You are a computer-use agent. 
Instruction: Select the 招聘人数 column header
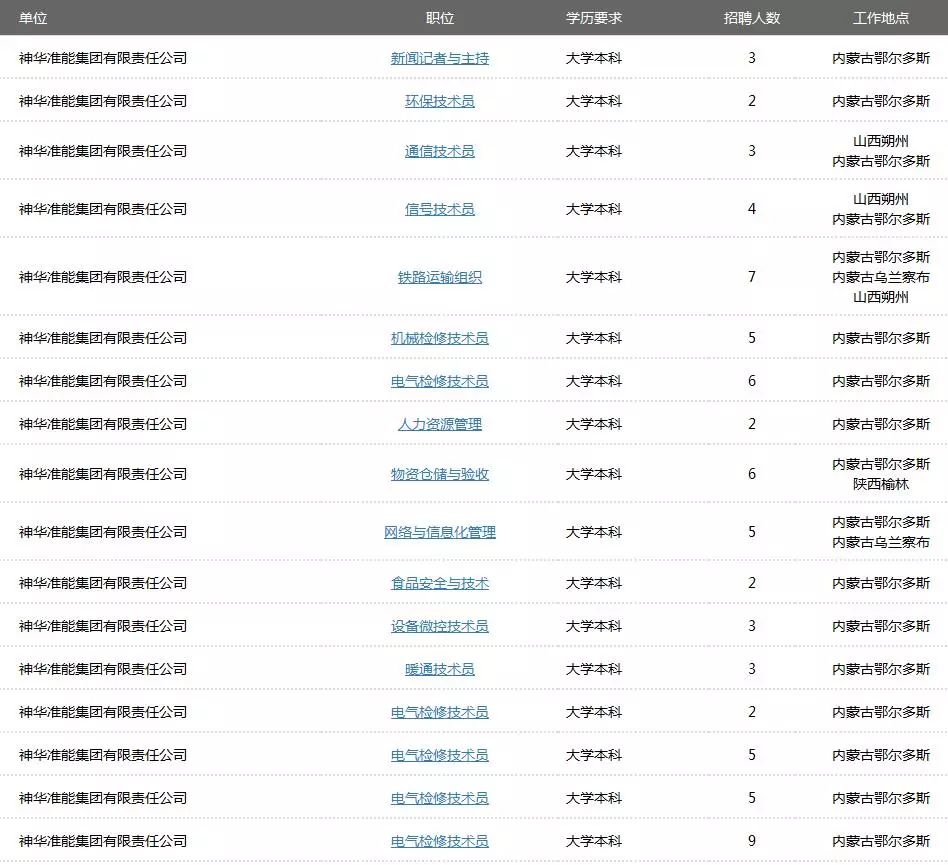coord(752,18)
